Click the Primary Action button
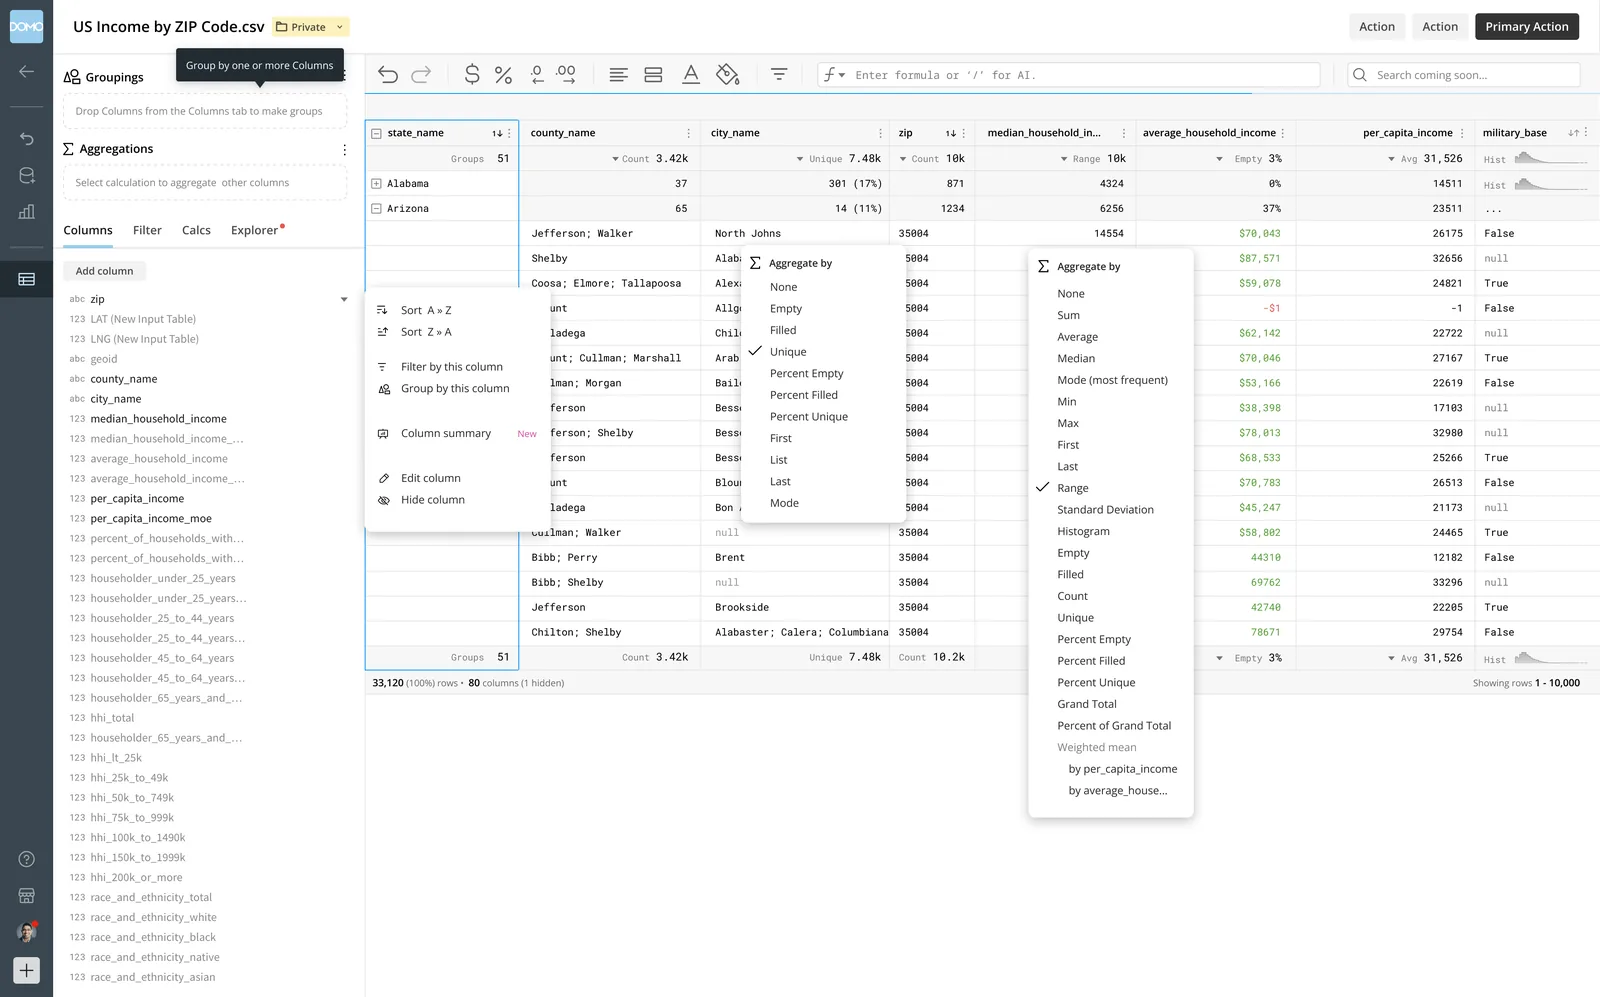This screenshot has width=1600, height=997. [1527, 27]
